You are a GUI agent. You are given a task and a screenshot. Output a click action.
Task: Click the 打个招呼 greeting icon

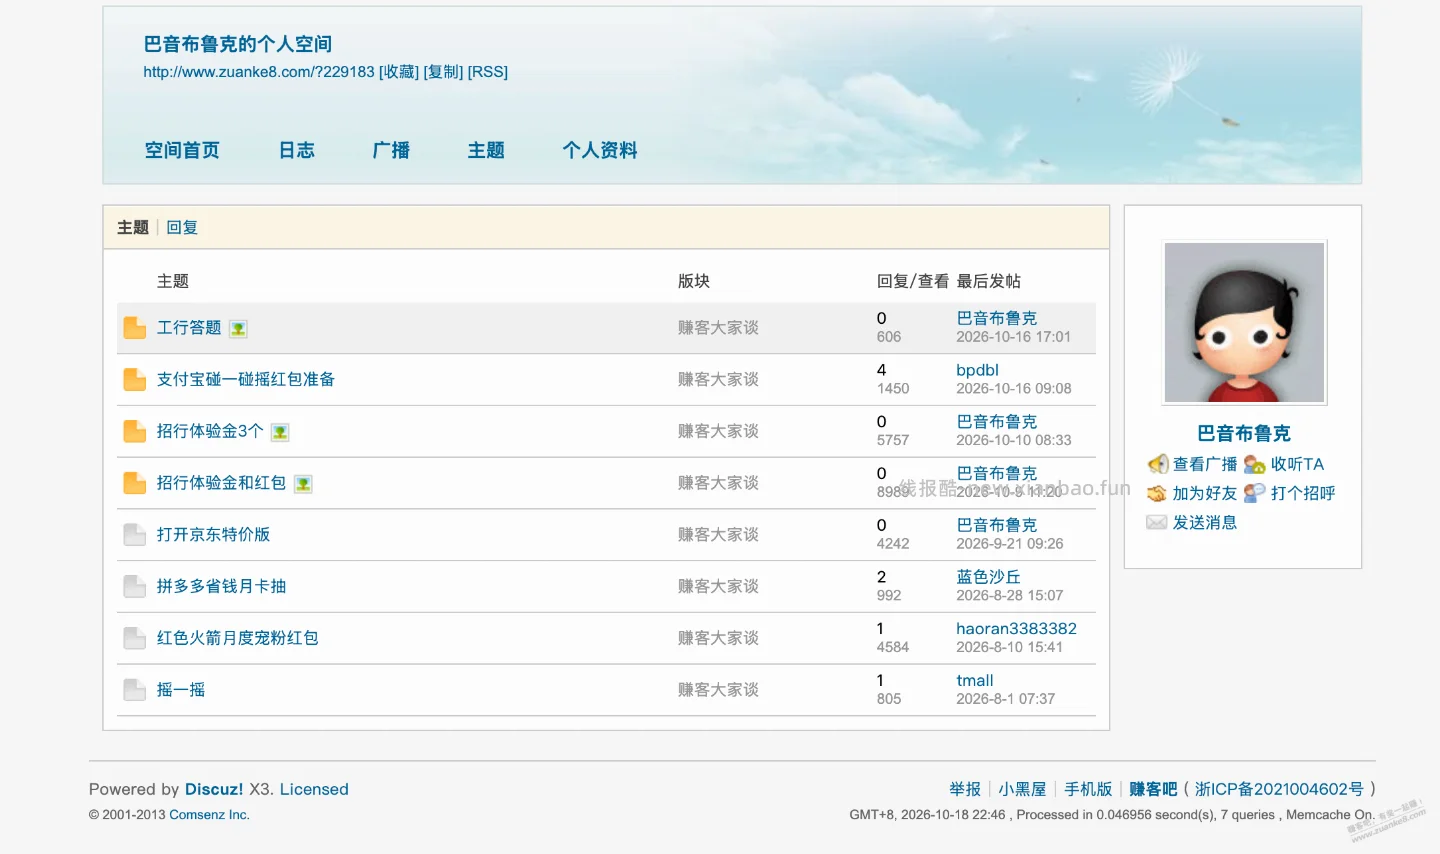point(1255,493)
